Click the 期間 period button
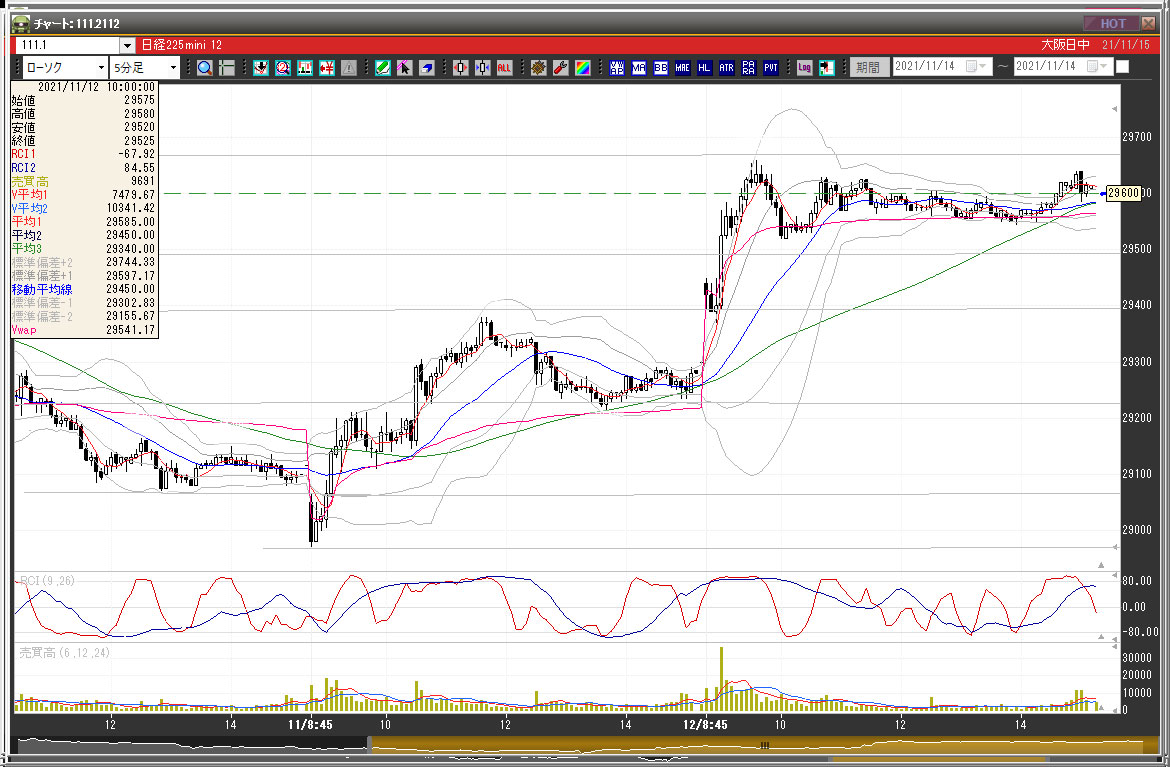 coord(867,67)
